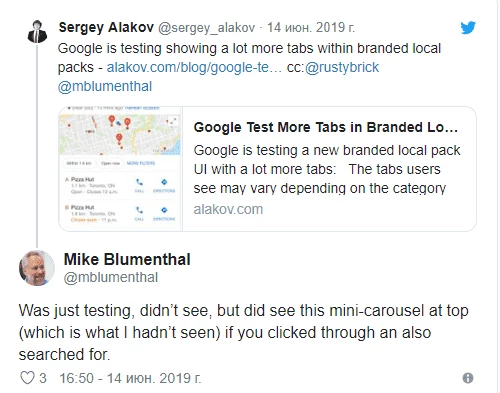This screenshot has width=500, height=393.
Task: Like the tweet with the heart icon
Action: coord(27,378)
